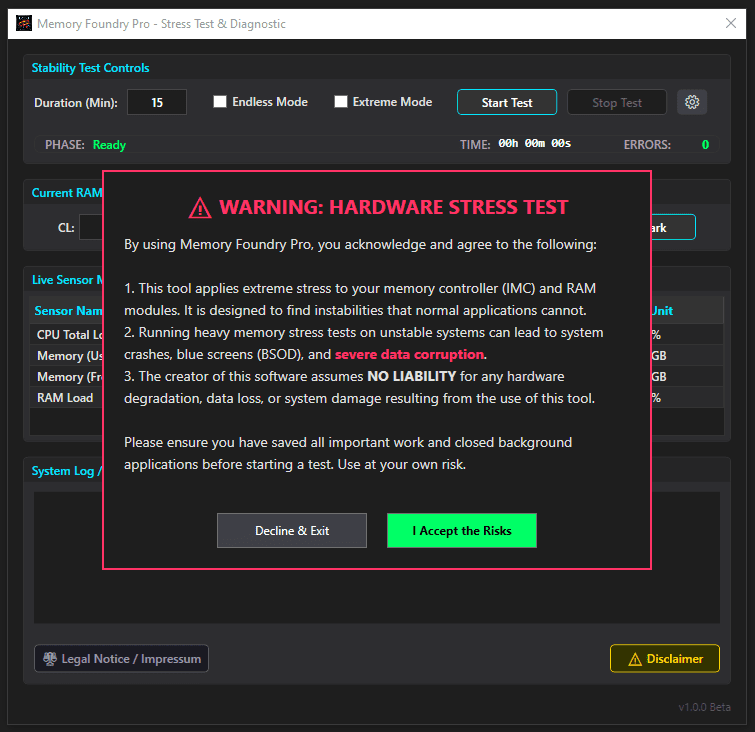Enable the Endless Mode checkbox
The width and height of the screenshot is (755, 732).
(x=220, y=102)
